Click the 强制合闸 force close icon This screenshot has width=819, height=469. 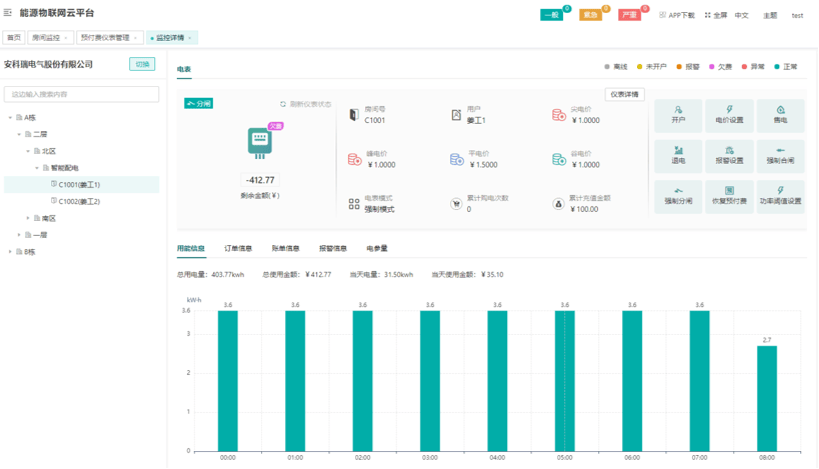pyautogui.click(x=780, y=155)
